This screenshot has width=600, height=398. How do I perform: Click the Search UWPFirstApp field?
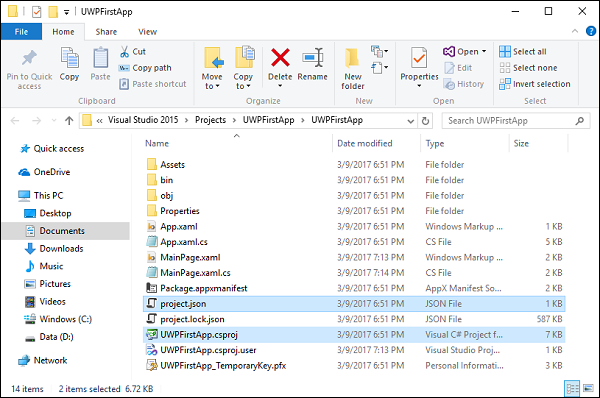516,121
